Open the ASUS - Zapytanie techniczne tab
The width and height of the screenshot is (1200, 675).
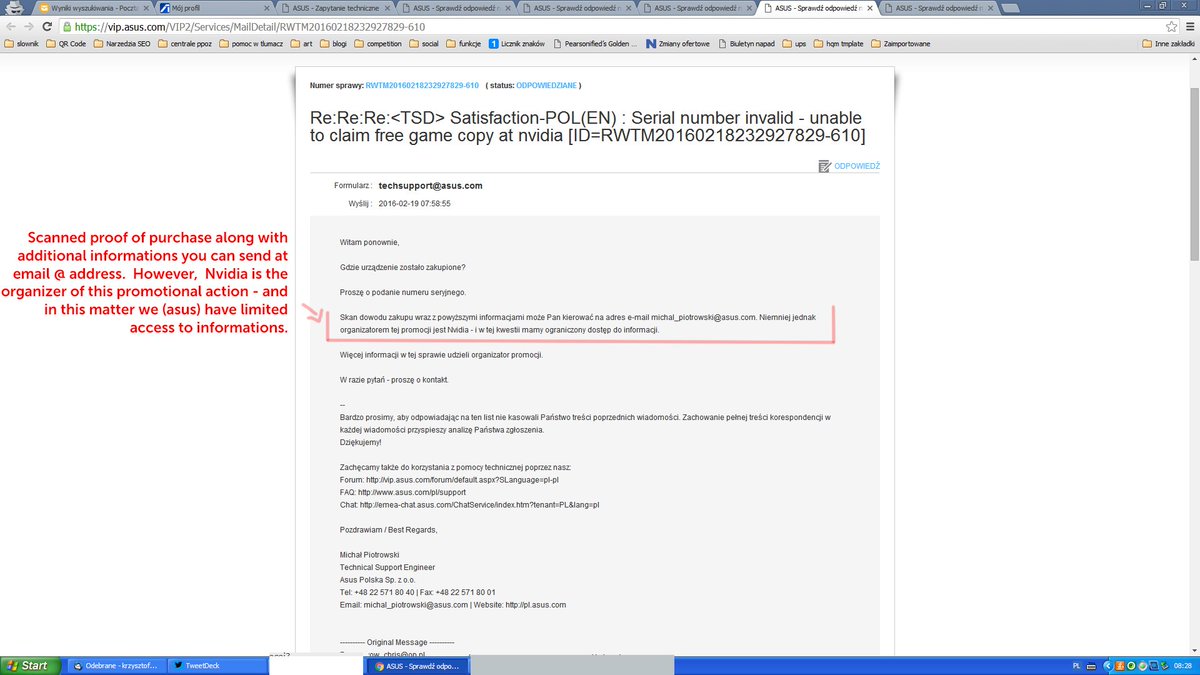[x=337, y=8]
